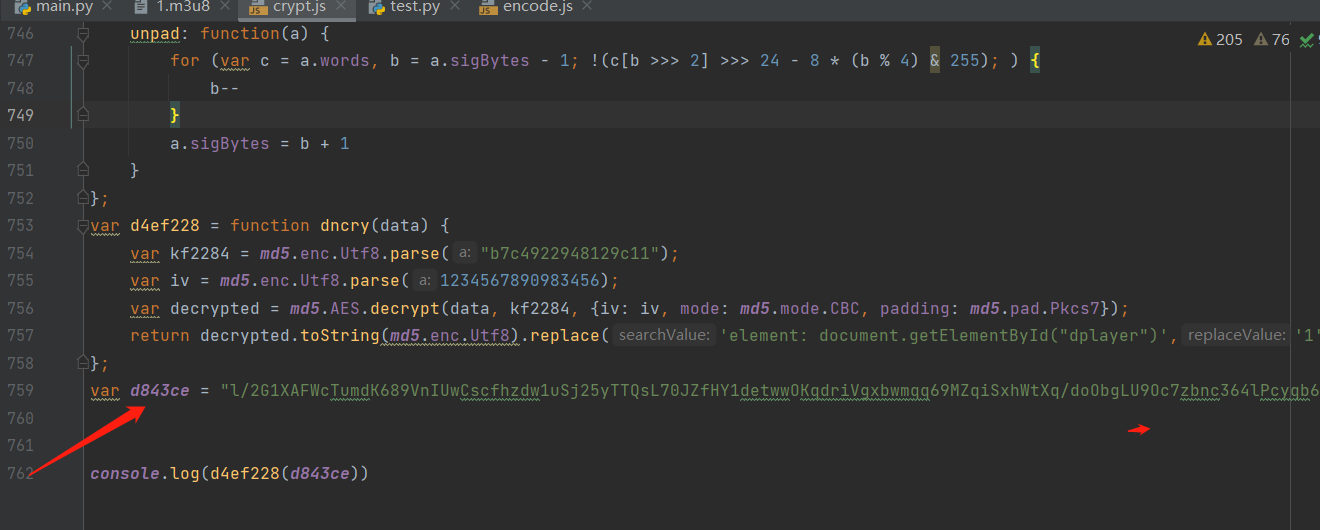Click fold end marker at line 751

[x=83, y=171]
